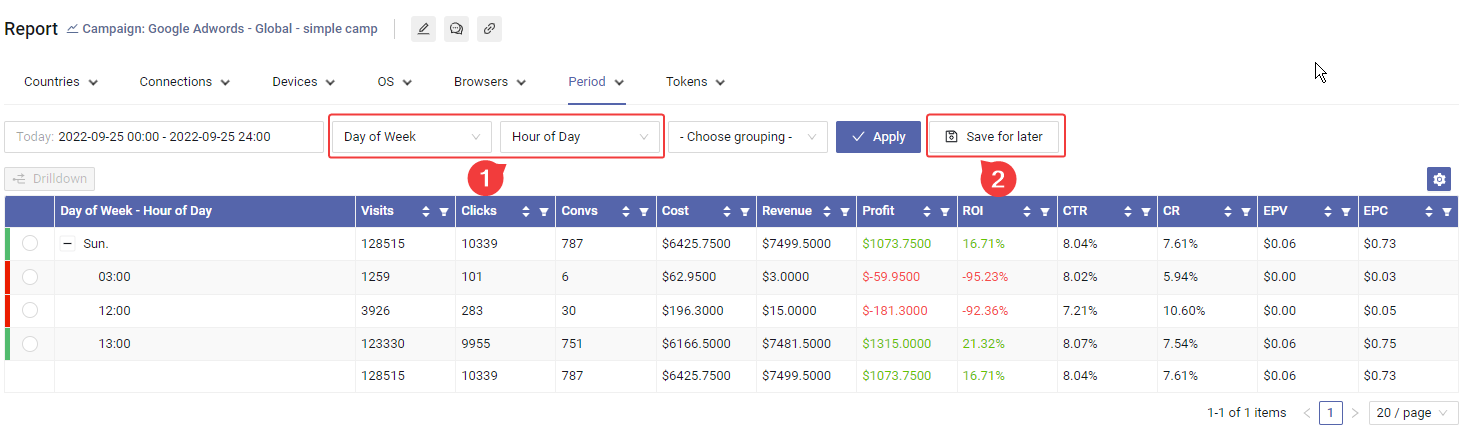Open the Choose grouping dropdown
The image size is (1464, 441).
pos(748,137)
